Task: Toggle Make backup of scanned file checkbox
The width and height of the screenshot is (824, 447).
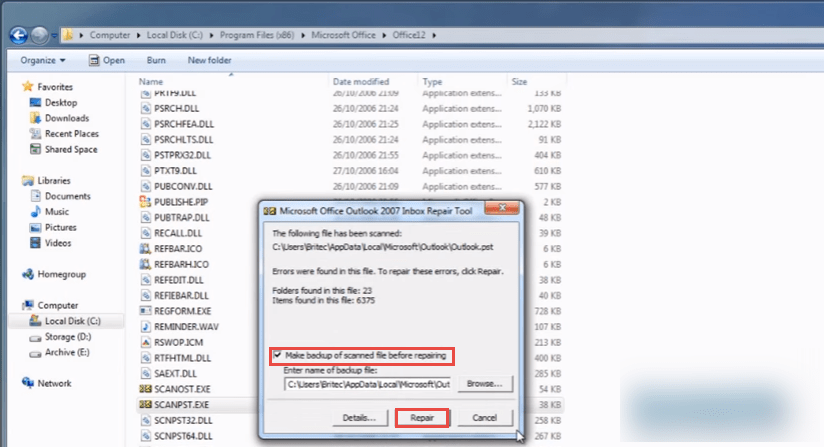Action: pos(277,355)
